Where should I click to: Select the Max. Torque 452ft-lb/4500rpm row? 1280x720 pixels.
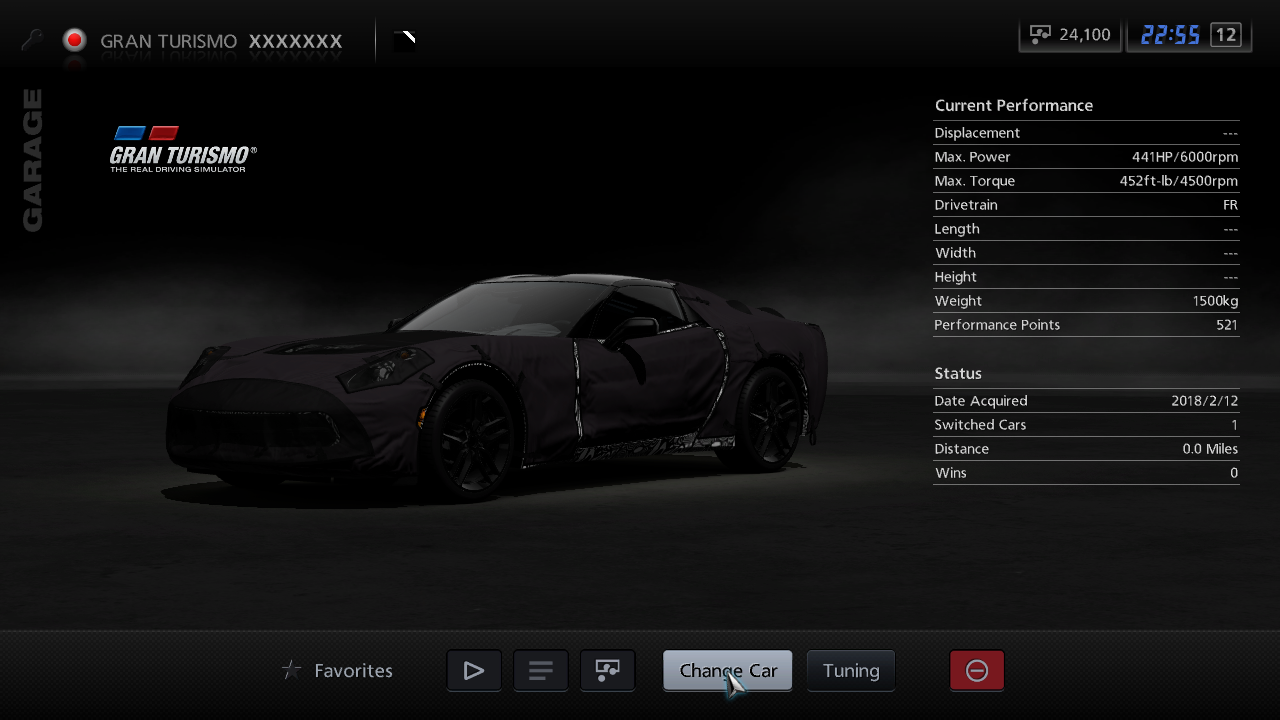pyautogui.click(x=1086, y=181)
